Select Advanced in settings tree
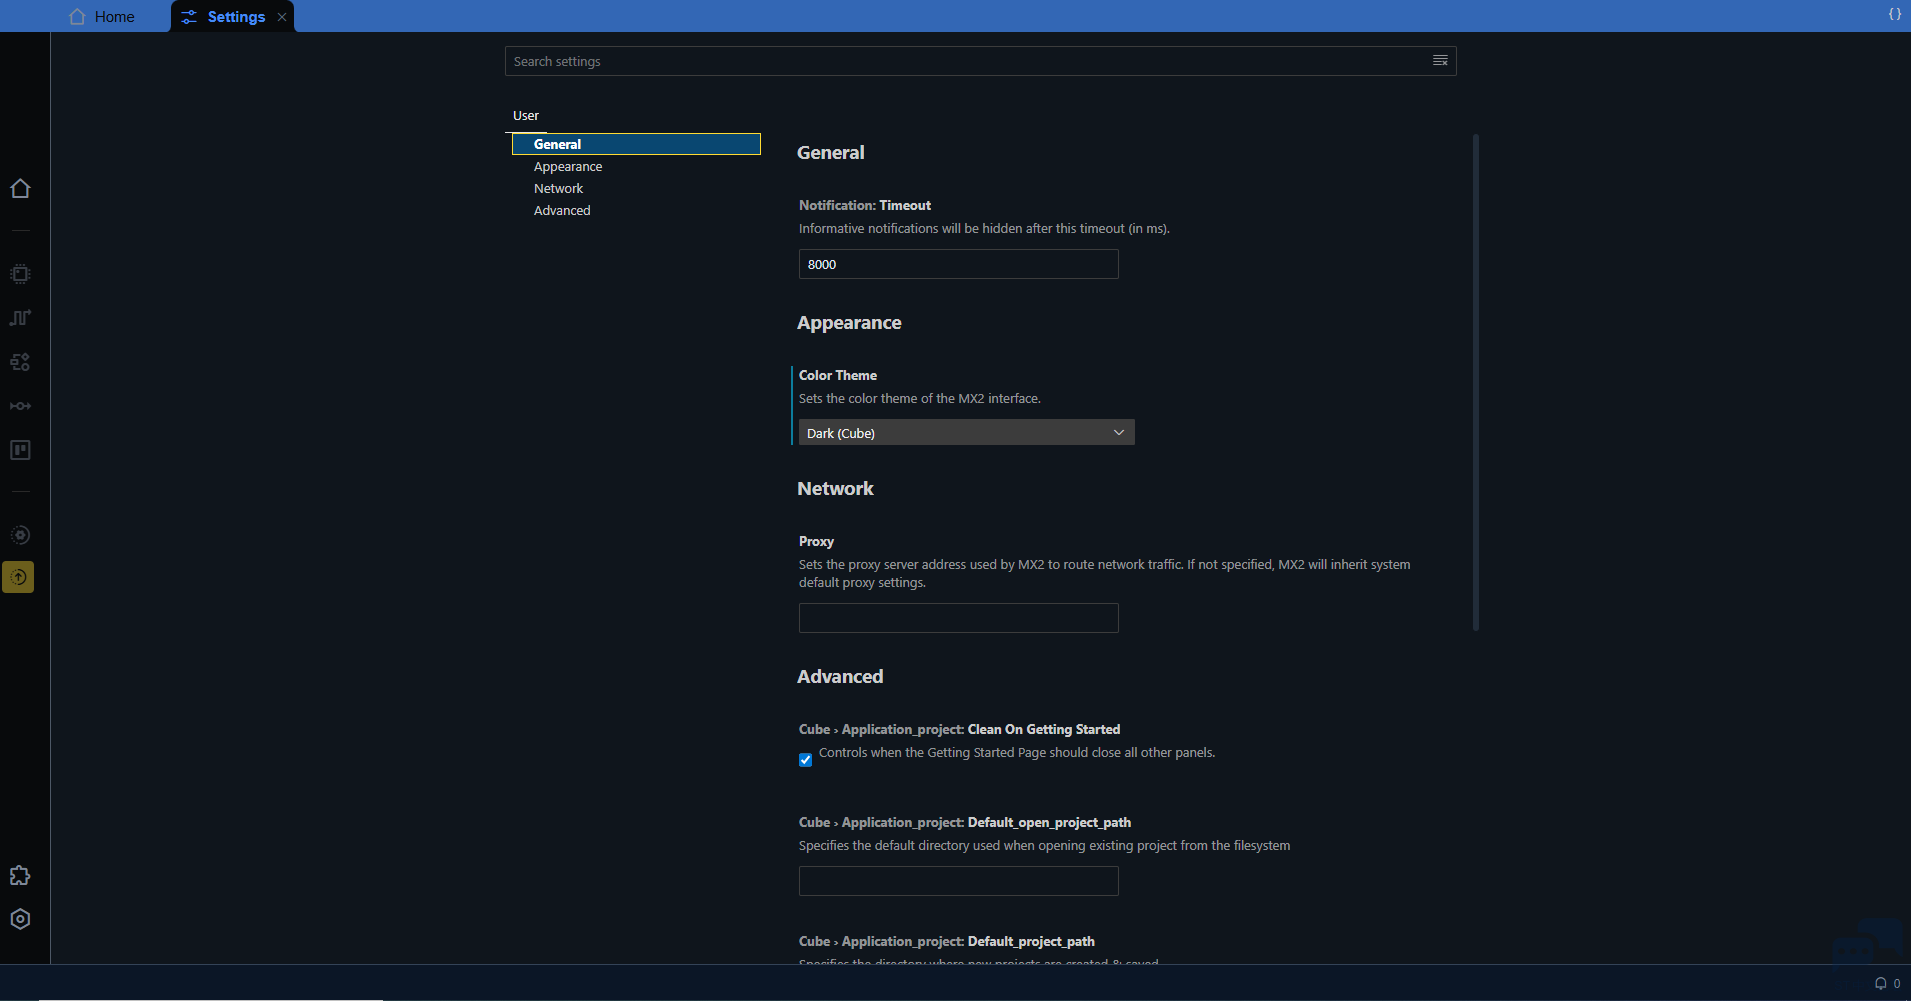 click(x=562, y=211)
